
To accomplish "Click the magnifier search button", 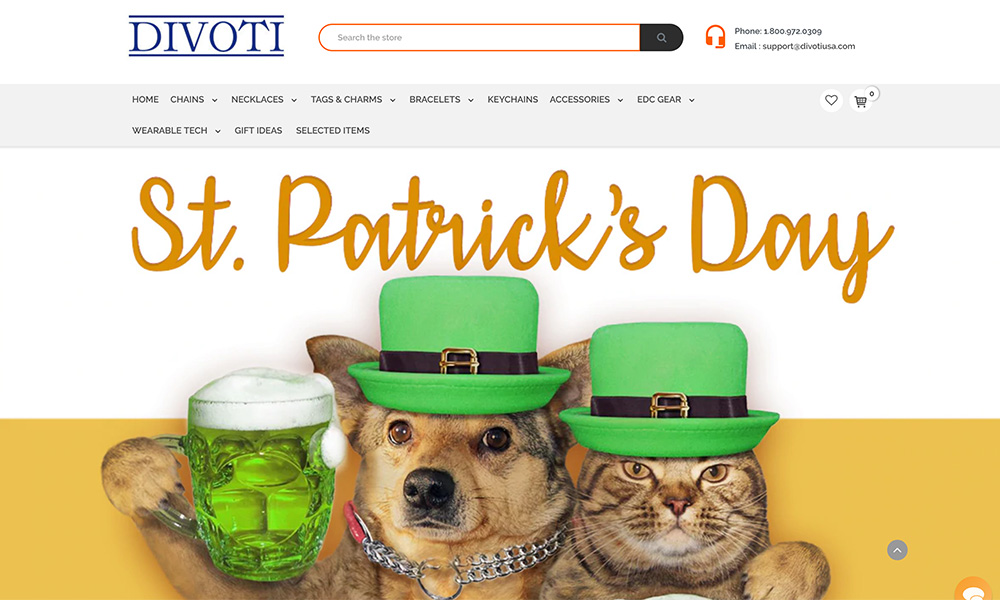I will pos(661,38).
